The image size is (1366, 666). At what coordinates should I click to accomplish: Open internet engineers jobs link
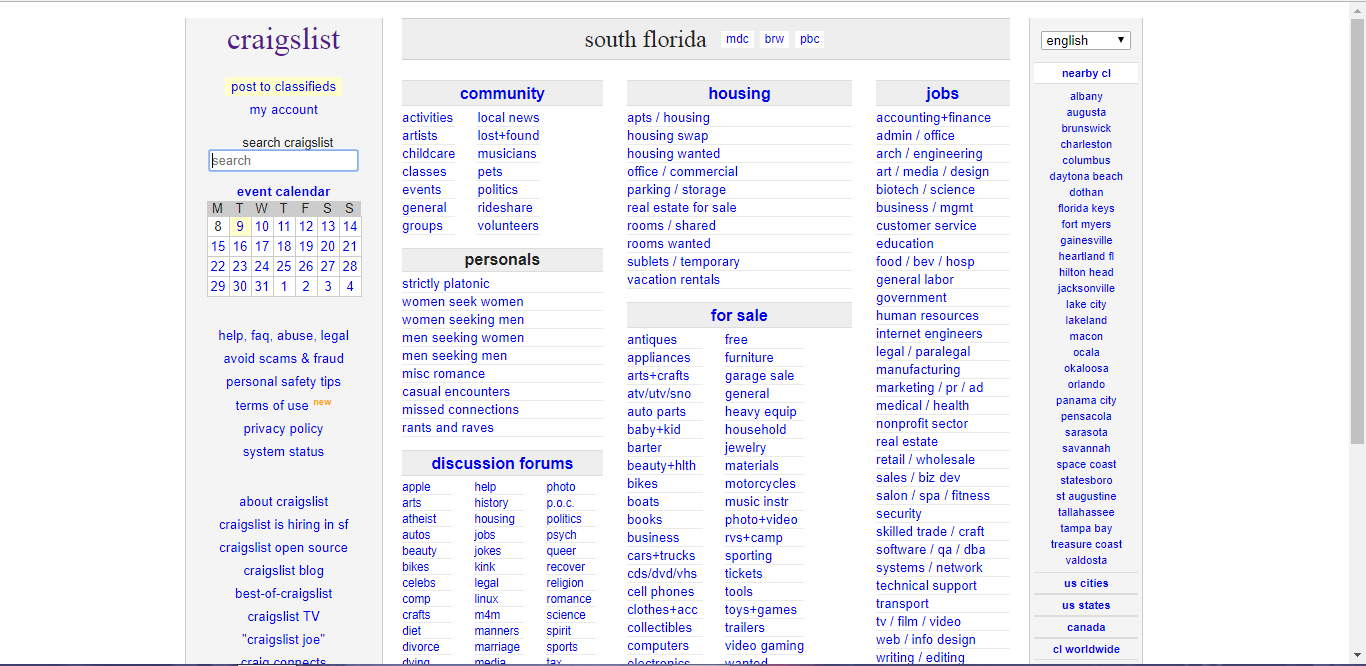pos(929,334)
